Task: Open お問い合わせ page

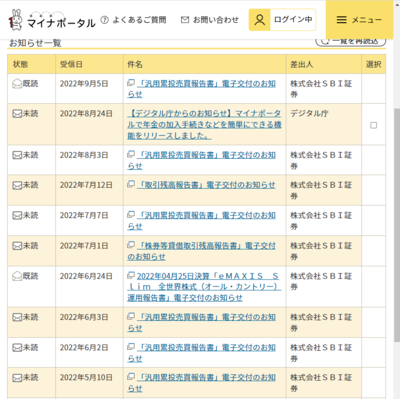Action: coord(210,20)
